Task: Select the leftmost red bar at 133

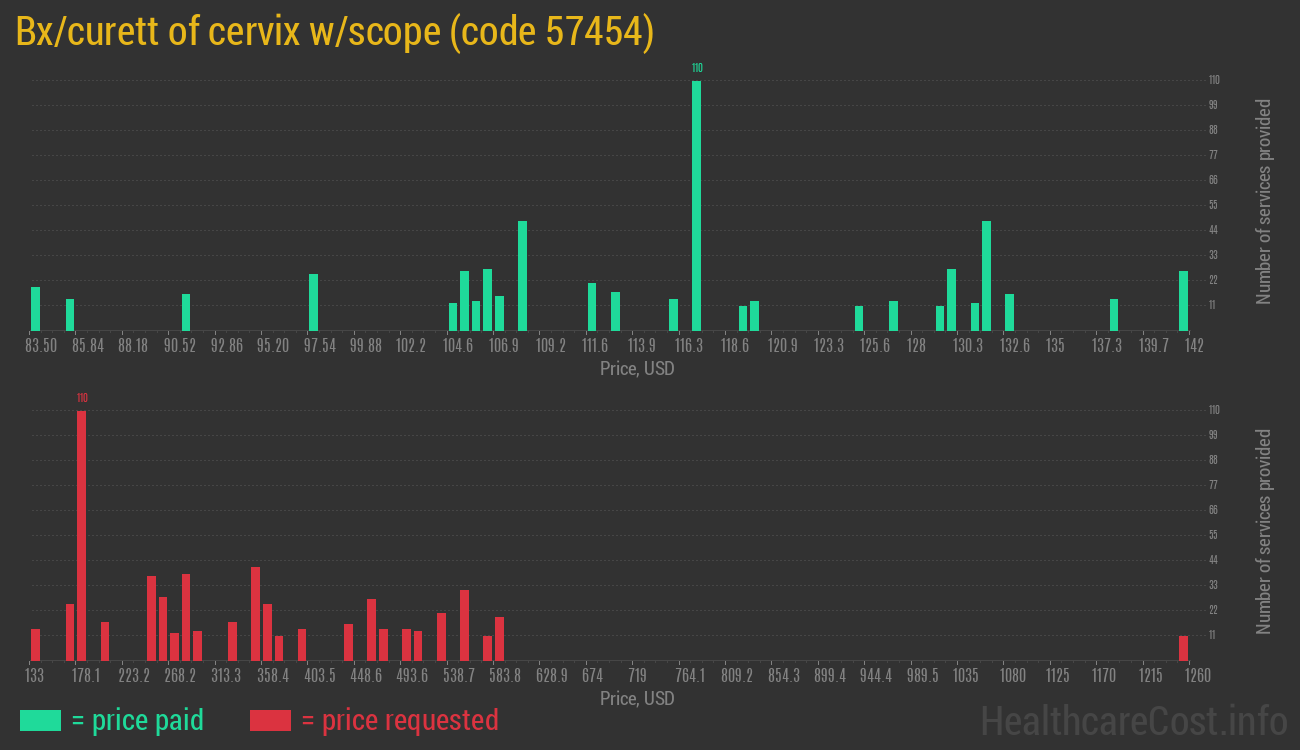Action: [x=36, y=644]
